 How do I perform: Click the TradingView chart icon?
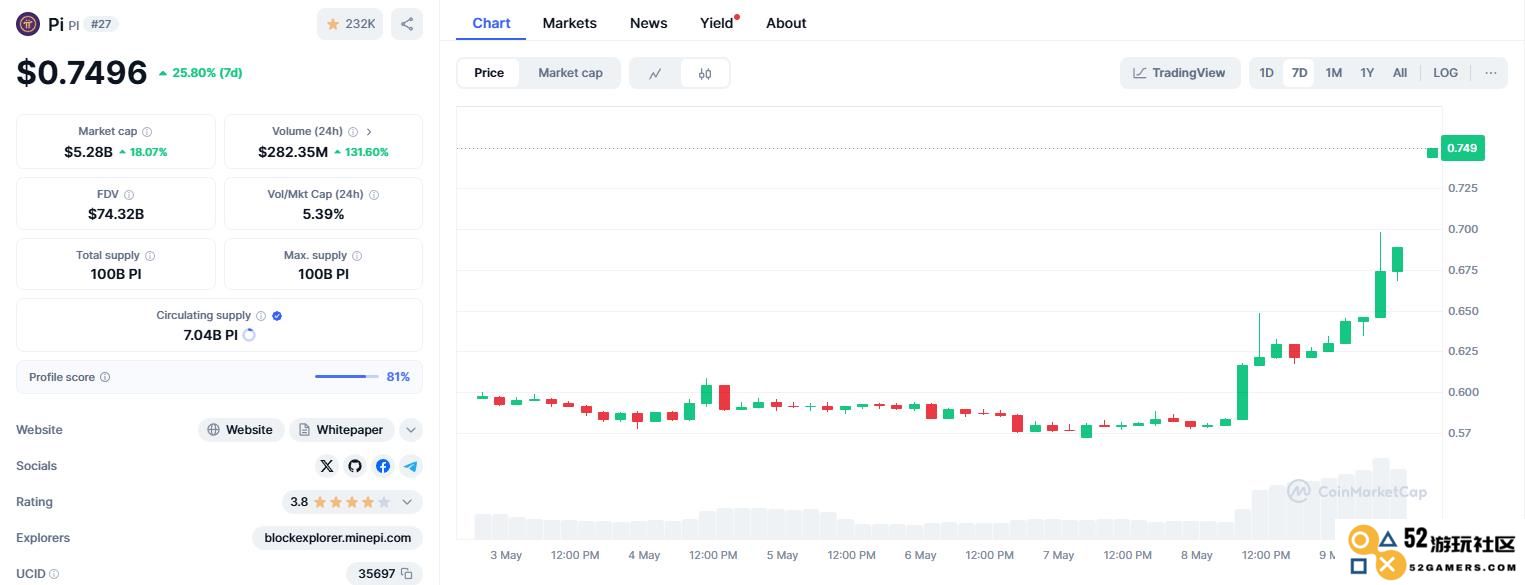tap(1139, 73)
